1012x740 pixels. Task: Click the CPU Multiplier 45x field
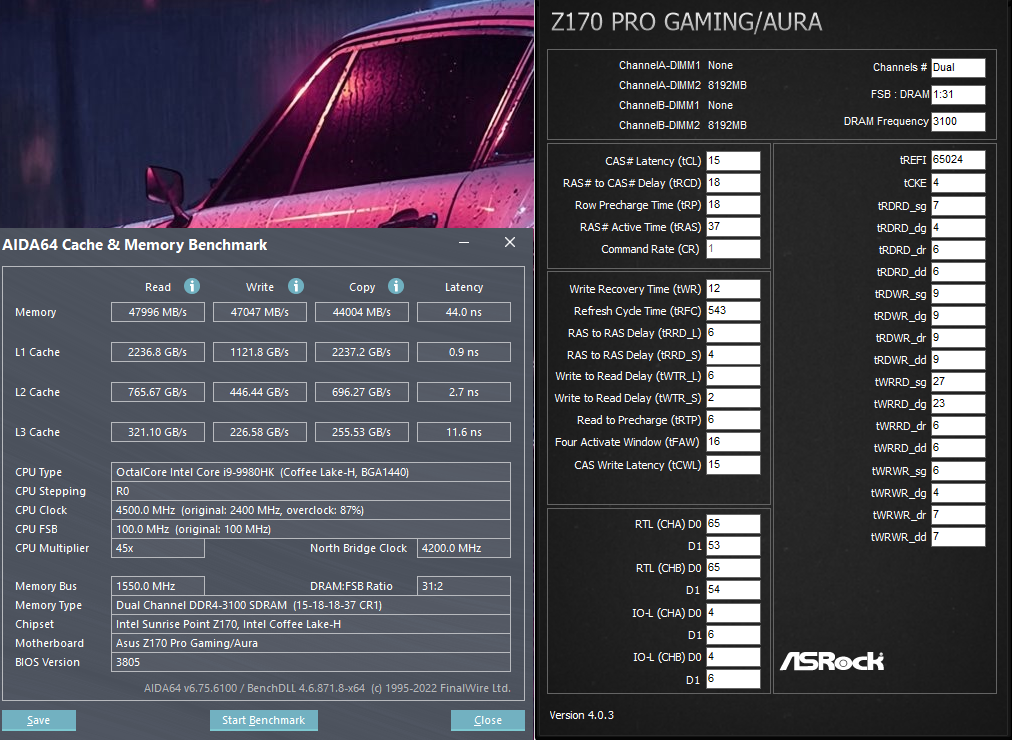click(157, 548)
